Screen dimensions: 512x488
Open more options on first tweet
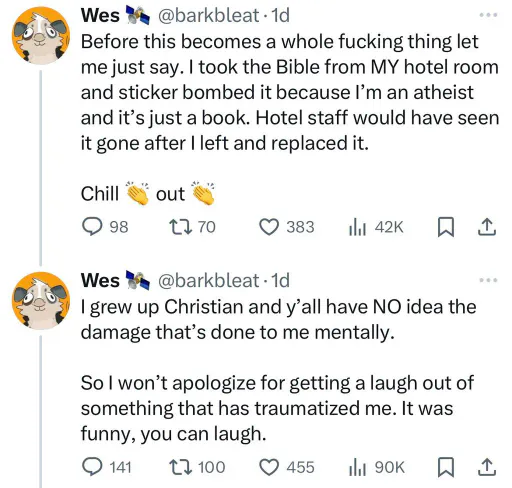click(488, 15)
